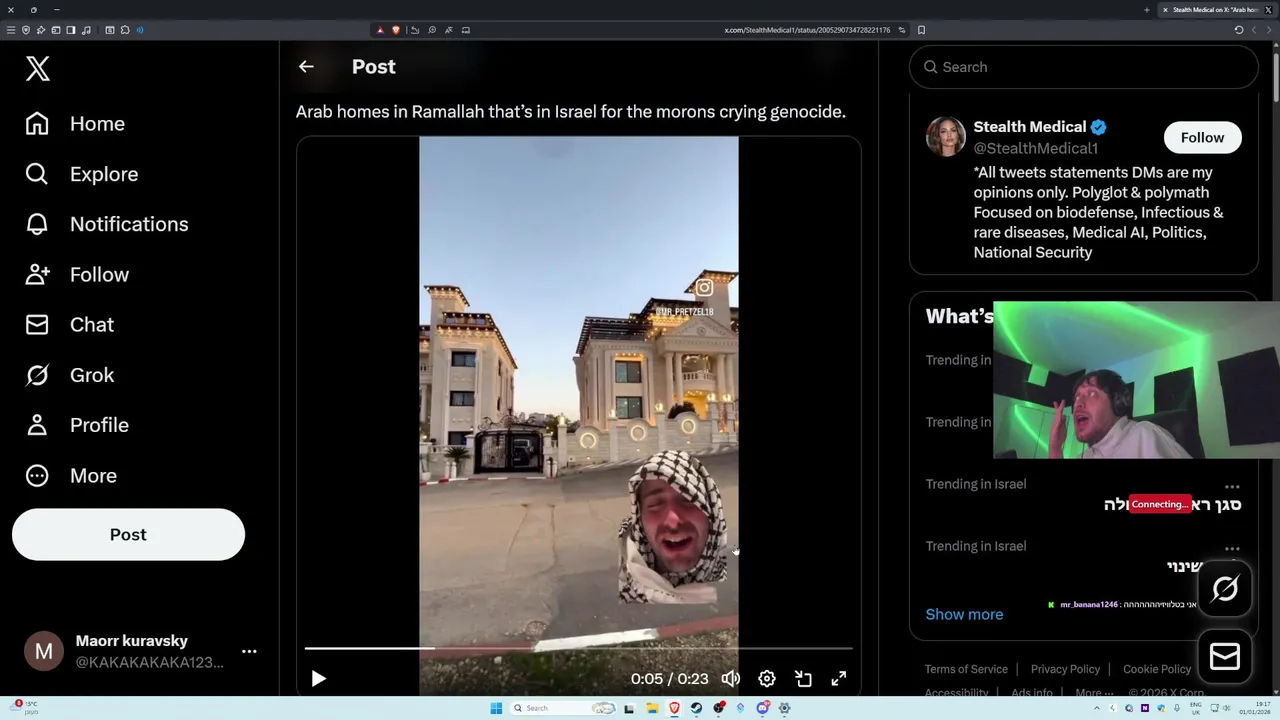Open the Windows Start menu

pyautogui.click(x=496, y=708)
